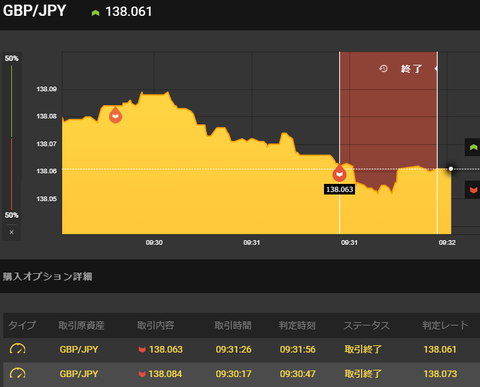The width and height of the screenshot is (480, 387).
Task: Click the 判定レート column header
Action: pyautogui.click(x=445, y=325)
